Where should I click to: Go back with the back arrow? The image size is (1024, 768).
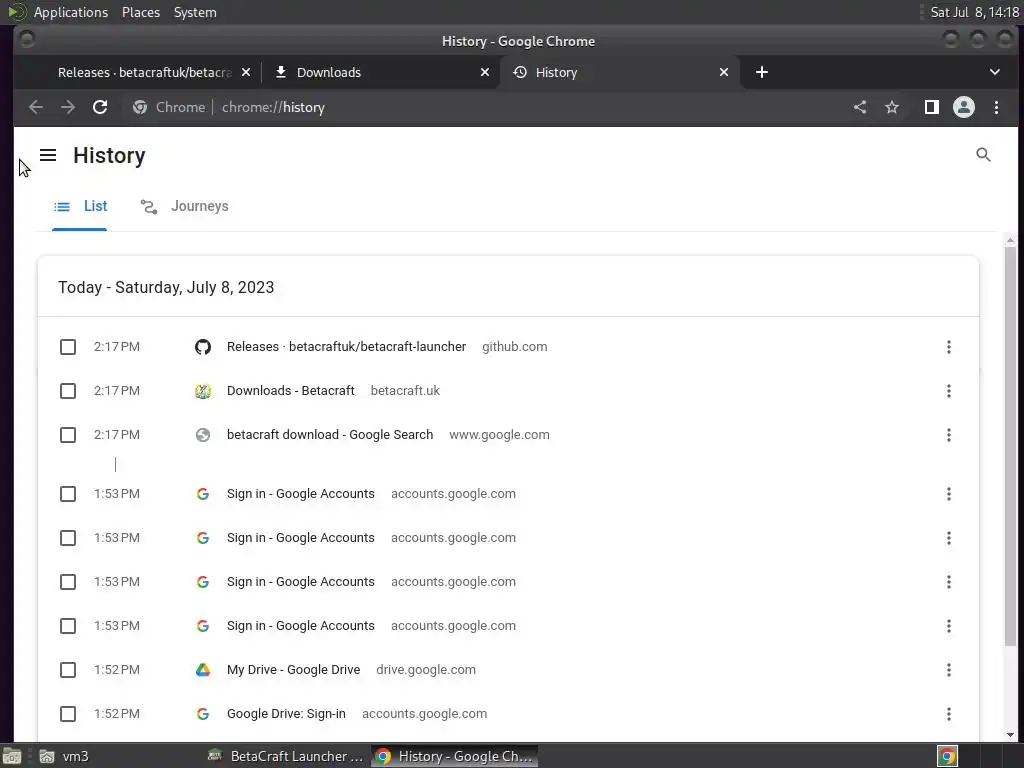pyautogui.click(x=36, y=107)
